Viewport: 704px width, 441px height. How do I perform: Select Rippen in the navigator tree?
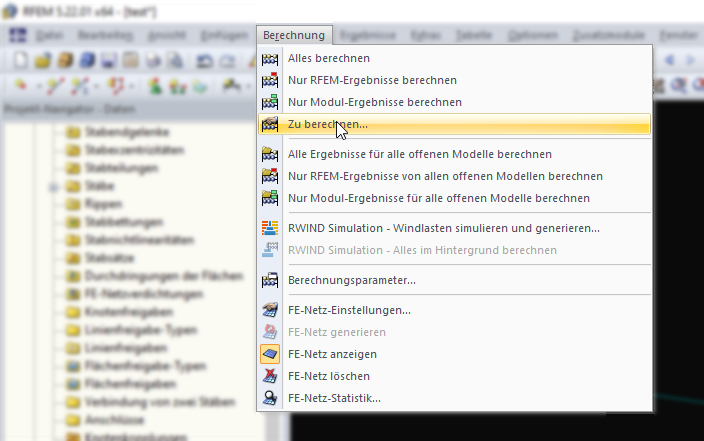coord(103,204)
